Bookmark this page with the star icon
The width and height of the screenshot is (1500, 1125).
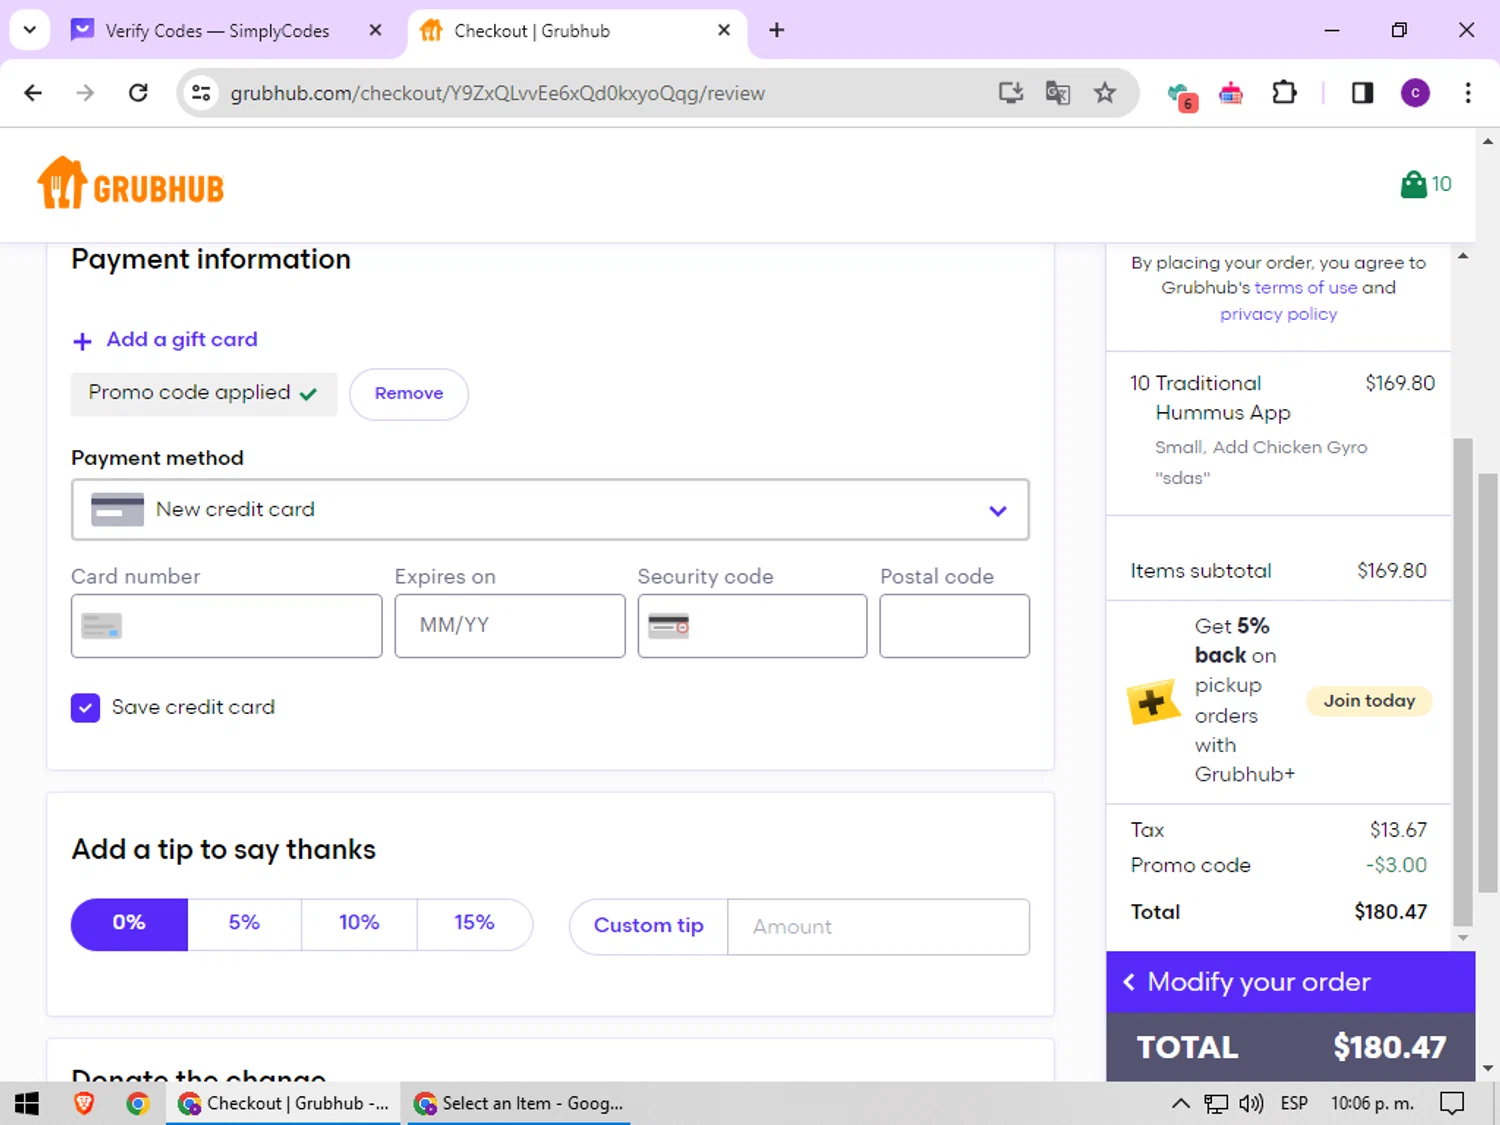(1105, 93)
